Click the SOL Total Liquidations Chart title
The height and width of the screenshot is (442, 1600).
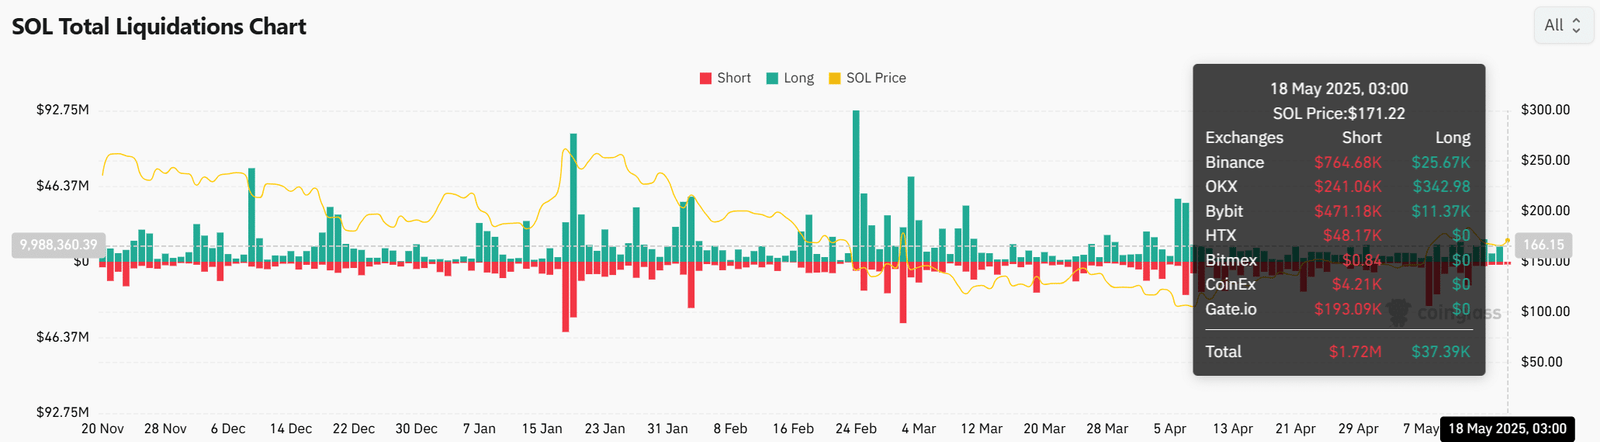tap(159, 27)
